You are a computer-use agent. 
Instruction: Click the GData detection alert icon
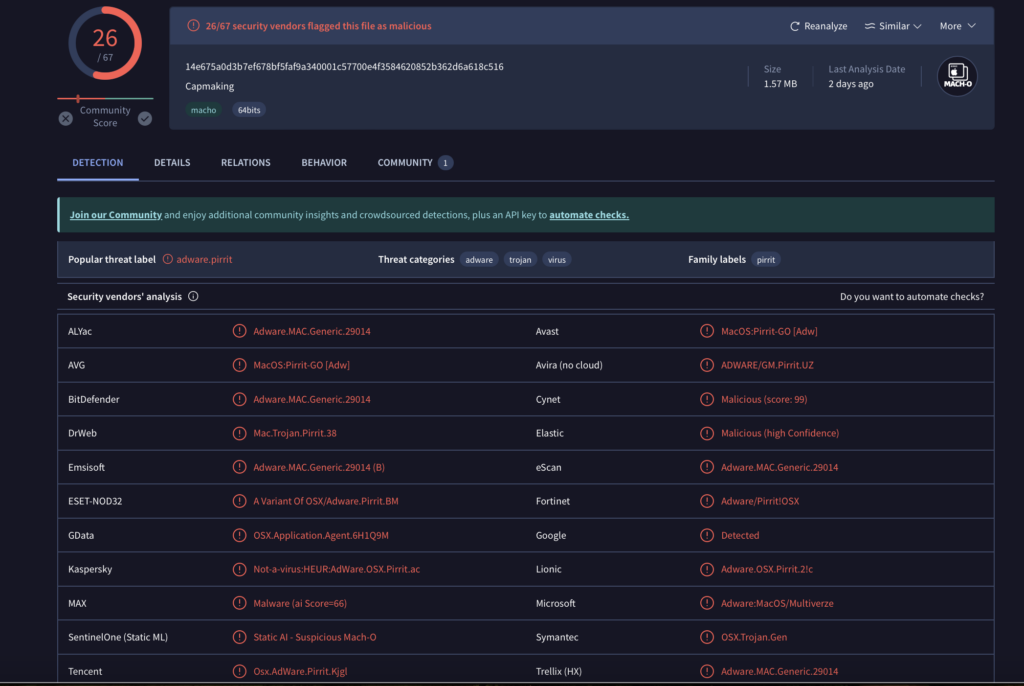click(x=239, y=535)
